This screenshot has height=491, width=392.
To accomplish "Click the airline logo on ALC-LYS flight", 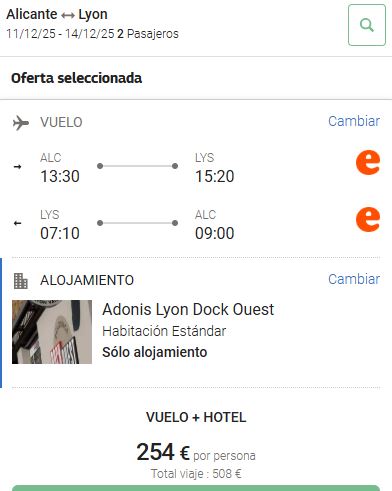I will [x=368, y=162].
